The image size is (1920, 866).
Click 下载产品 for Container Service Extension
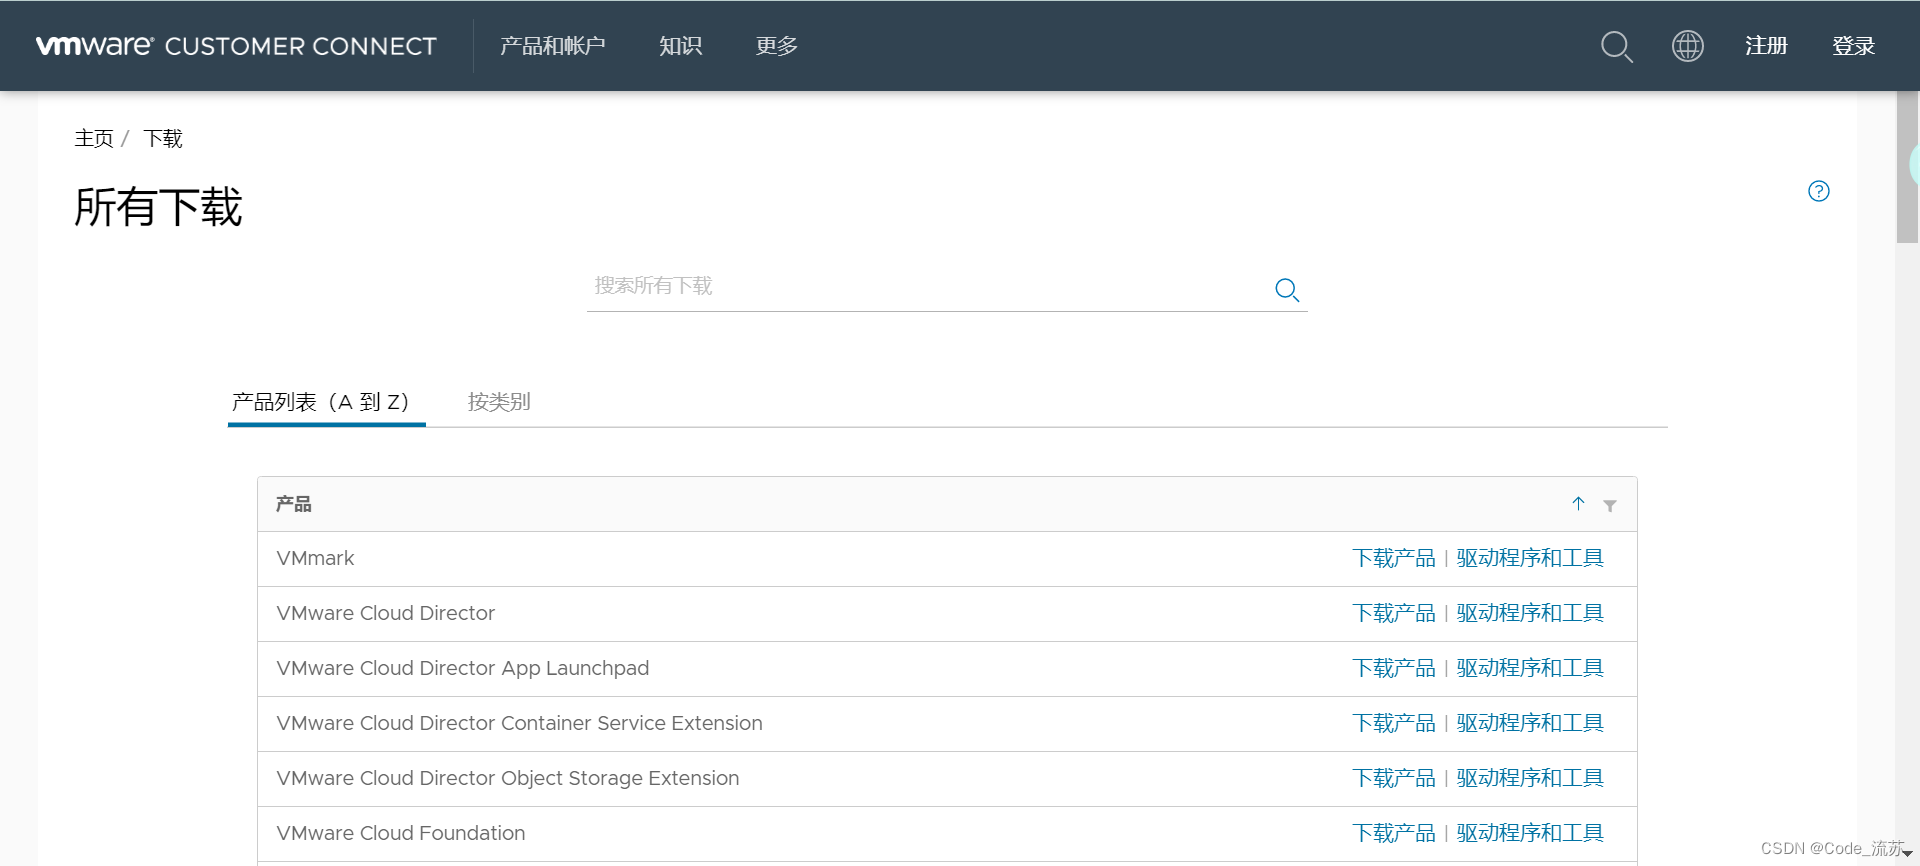(x=1394, y=723)
